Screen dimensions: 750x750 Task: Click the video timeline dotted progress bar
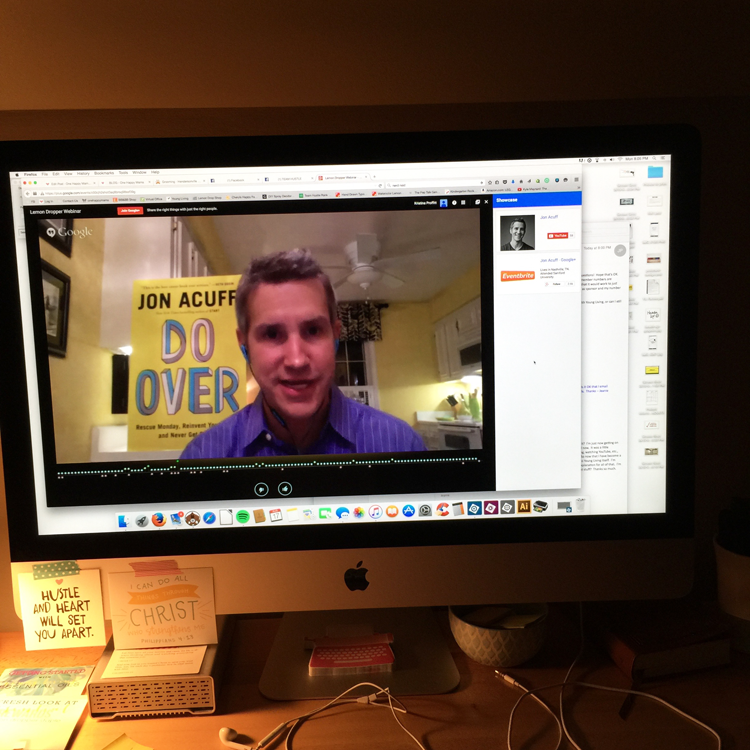[268, 466]
